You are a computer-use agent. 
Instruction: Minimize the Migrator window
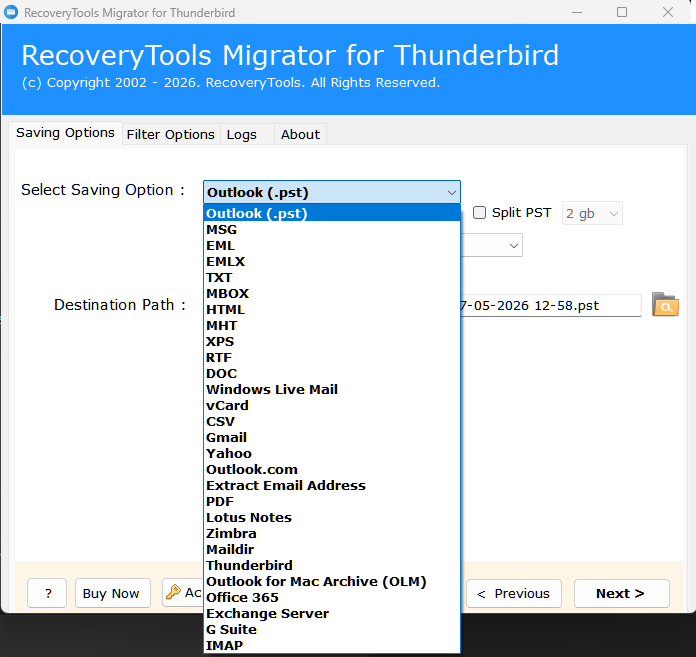click(577, 12)
